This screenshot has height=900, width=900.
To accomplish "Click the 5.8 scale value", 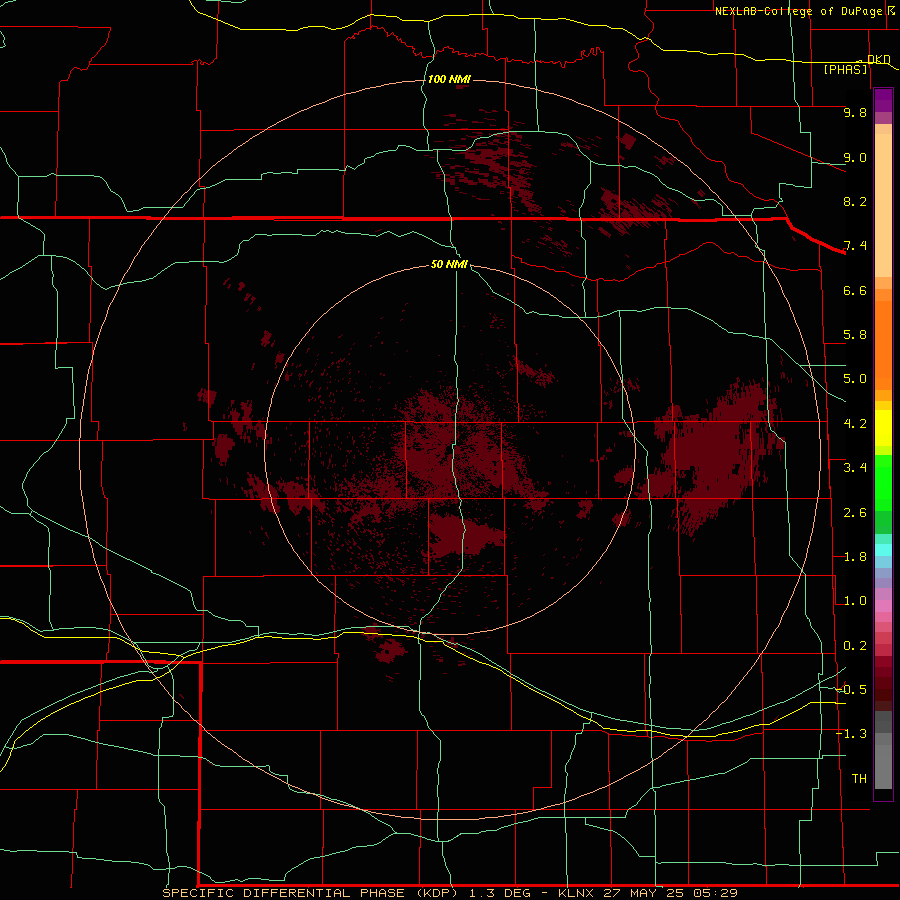I will coord(855,335).
